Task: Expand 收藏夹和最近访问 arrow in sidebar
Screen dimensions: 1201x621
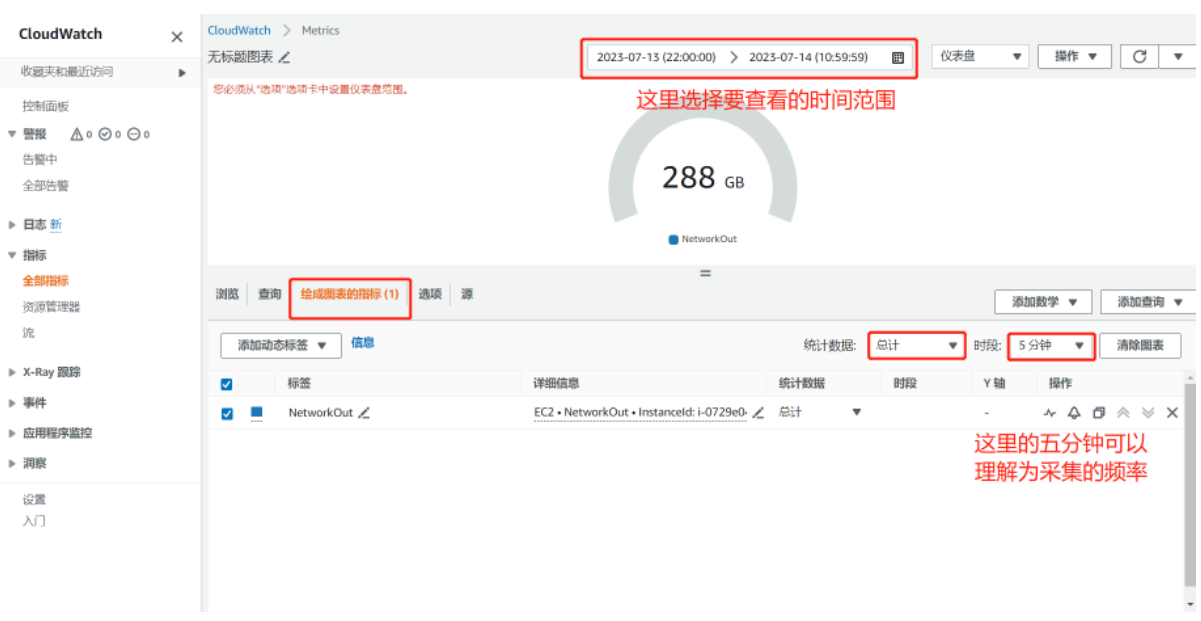Action: (182, 72)
